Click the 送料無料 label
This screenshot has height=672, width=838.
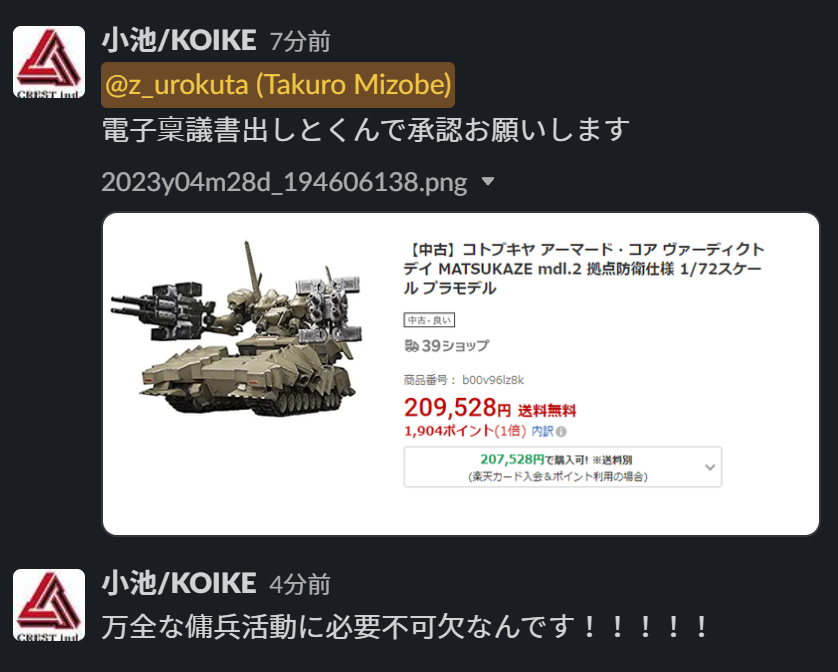547,411
